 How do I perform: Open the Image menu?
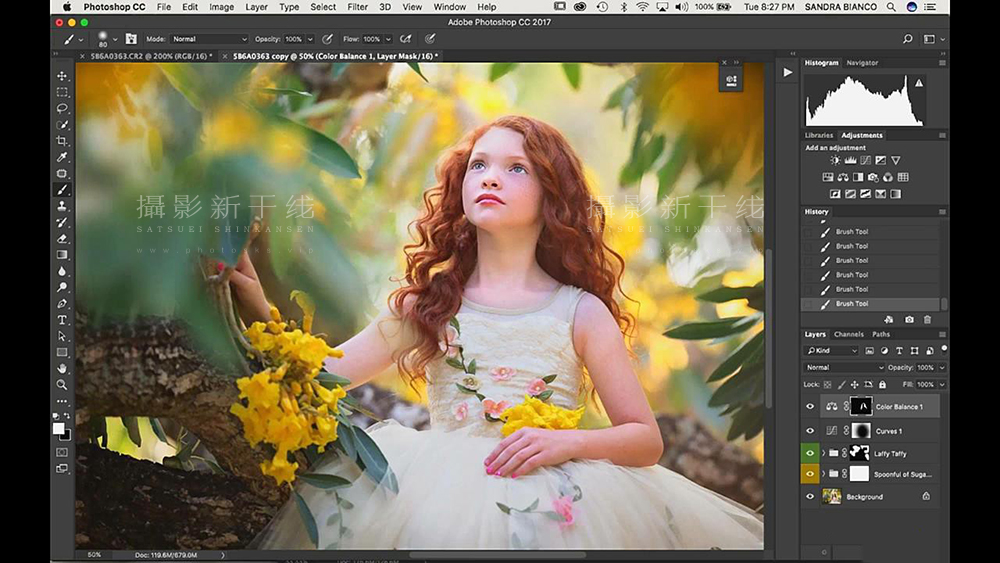221,7
